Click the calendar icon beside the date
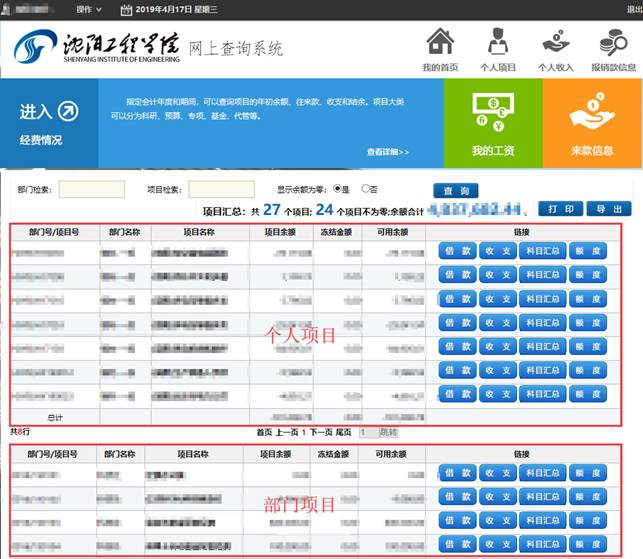 point(125,10)
